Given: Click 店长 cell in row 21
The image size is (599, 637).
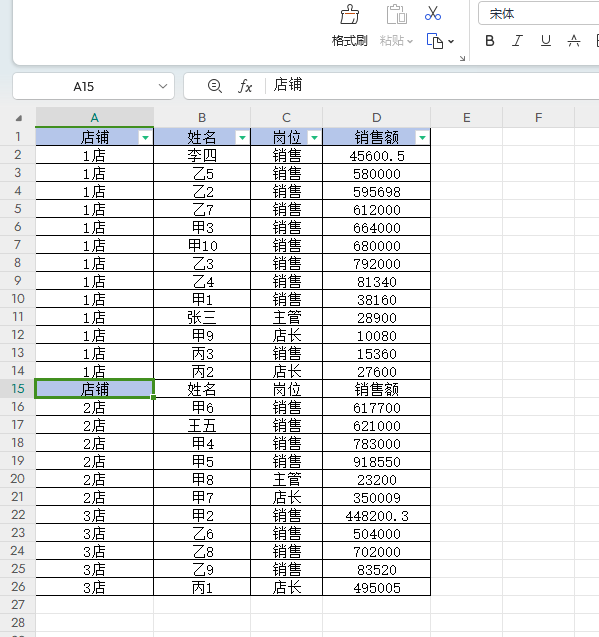Looking at the screenshot, I should point(286,497).
